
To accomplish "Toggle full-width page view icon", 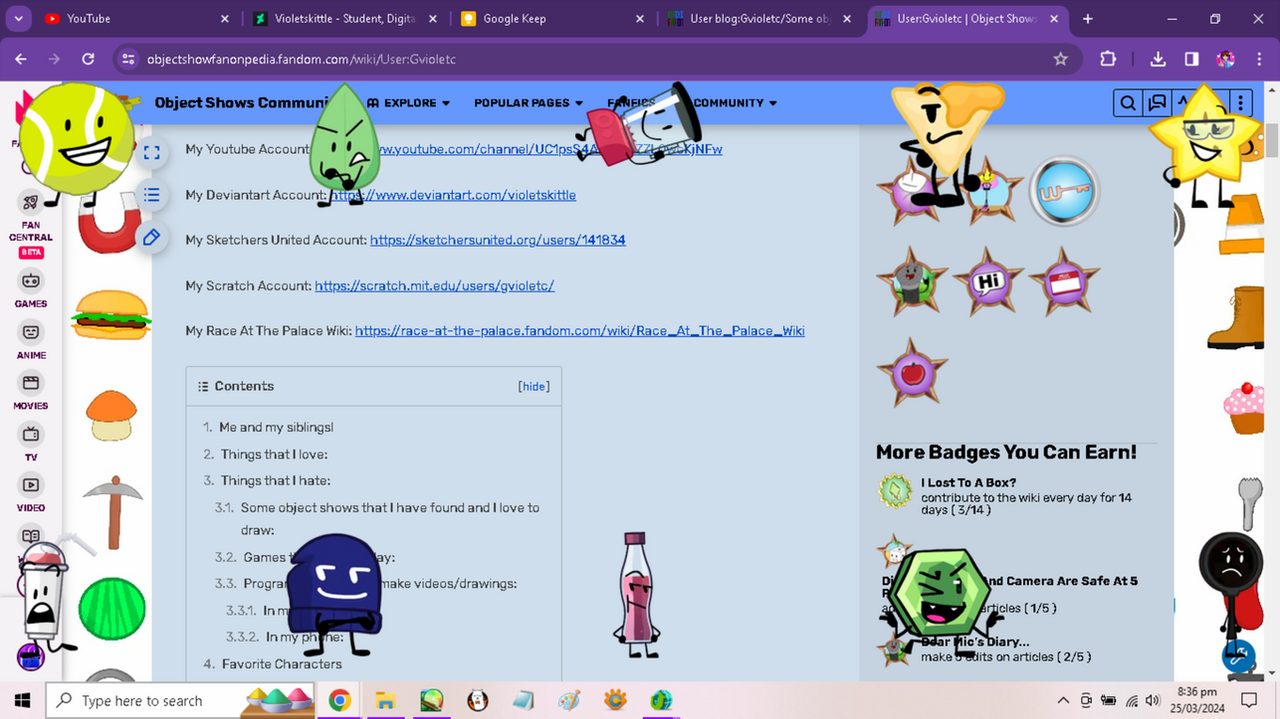I will (x=152, y=152).
